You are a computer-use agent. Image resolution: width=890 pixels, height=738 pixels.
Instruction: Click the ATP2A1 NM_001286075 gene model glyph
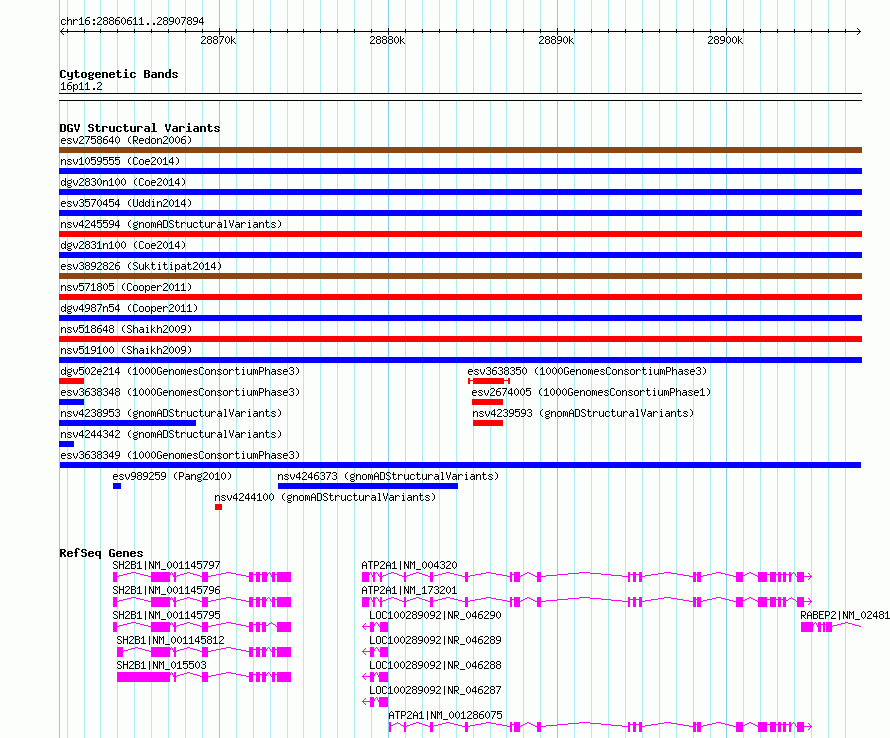click(600, 727)
